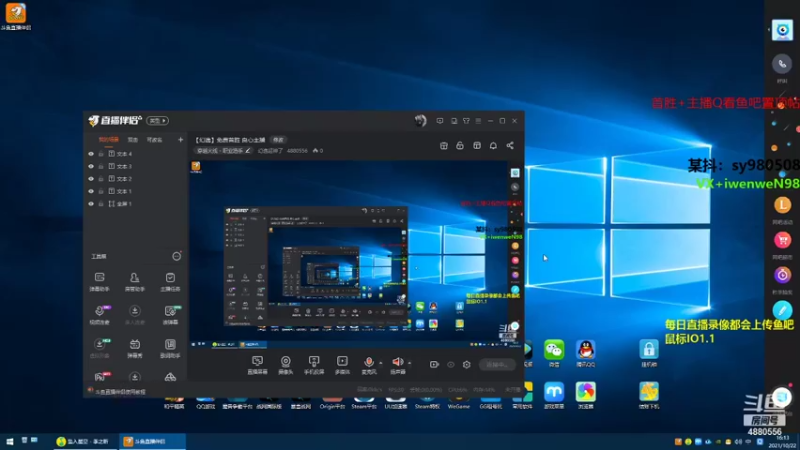
Task: Open the message icon in title bar
Action: pyautogui.click(x=440, y=121)
